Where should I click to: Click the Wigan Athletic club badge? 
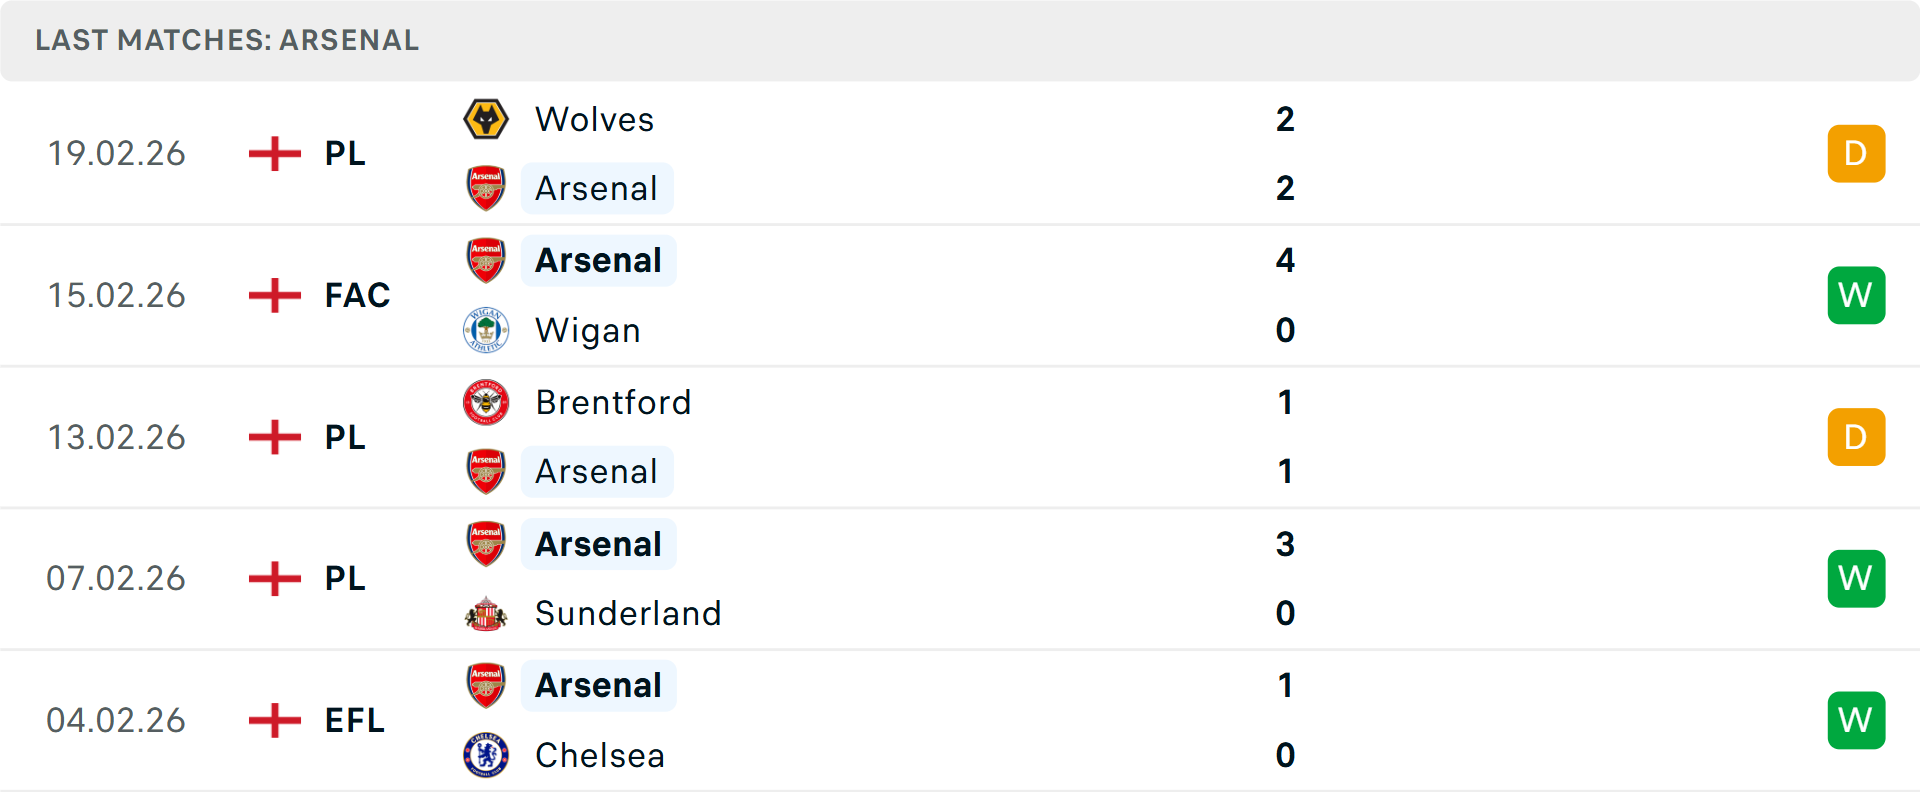click(486, 330)
